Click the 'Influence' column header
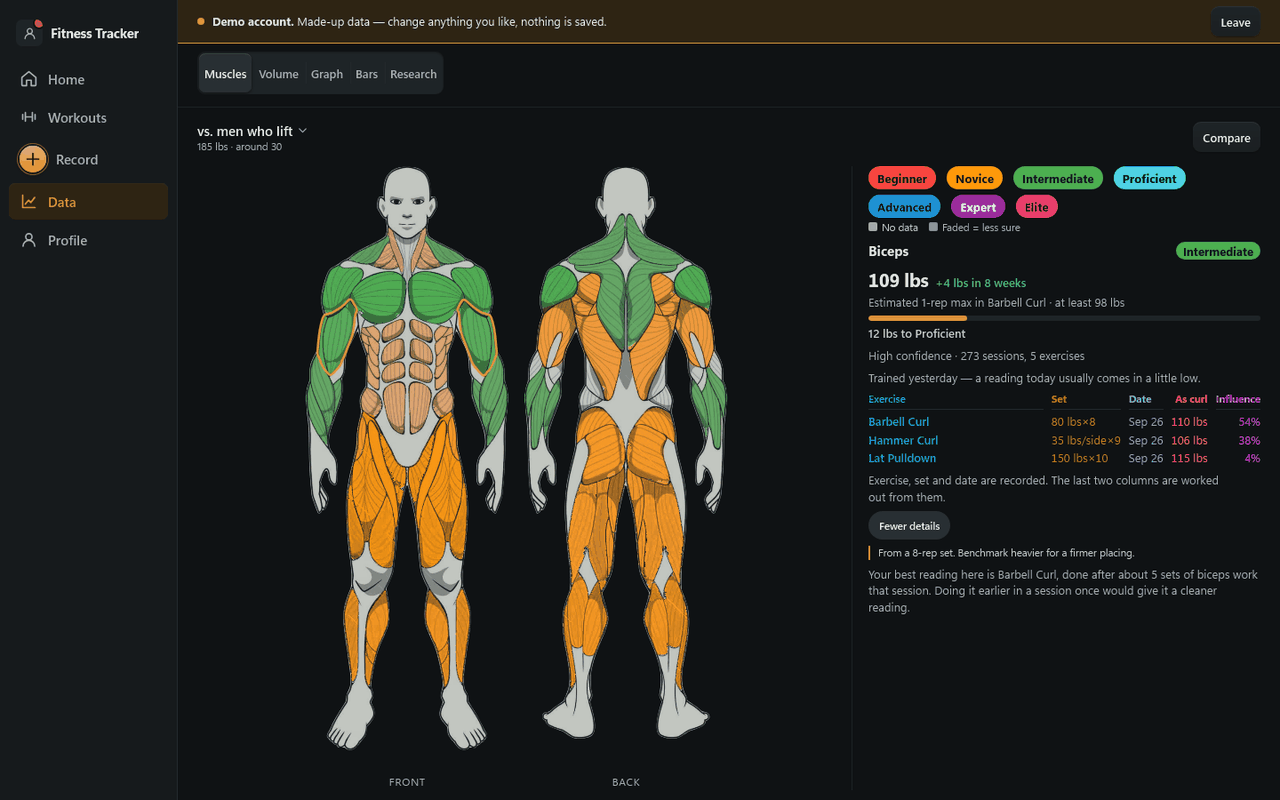 [x=1238, y=399]
